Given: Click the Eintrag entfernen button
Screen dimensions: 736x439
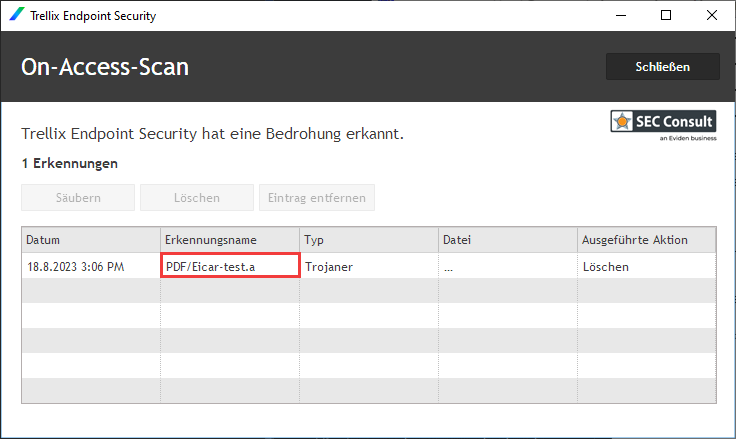Looking at the screenshot, I should tap(316, 197).
